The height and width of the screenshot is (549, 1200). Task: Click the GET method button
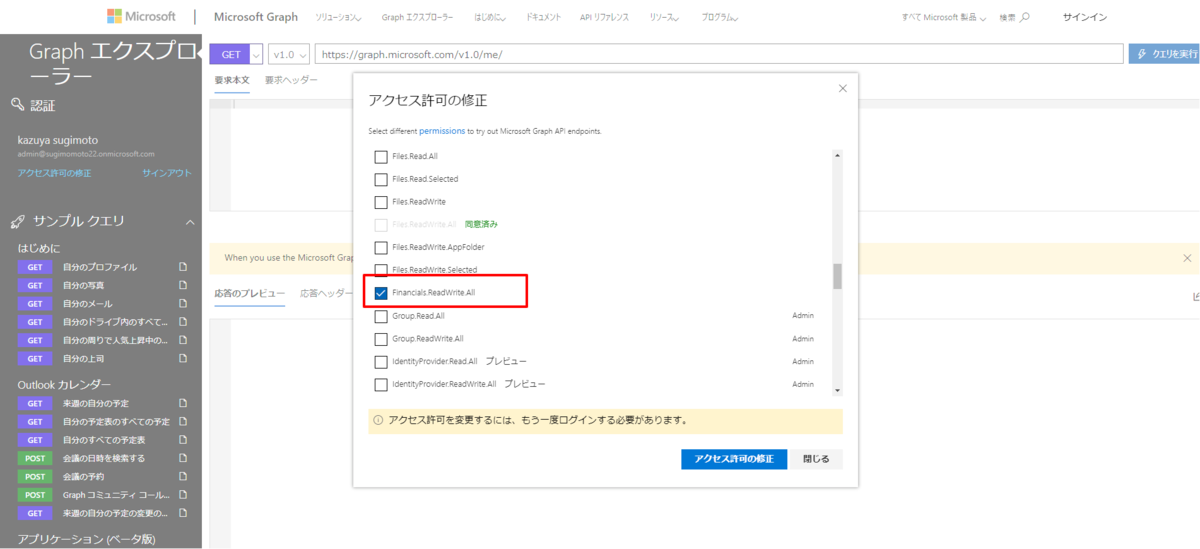pyautogui.click(x=230, y=54)
